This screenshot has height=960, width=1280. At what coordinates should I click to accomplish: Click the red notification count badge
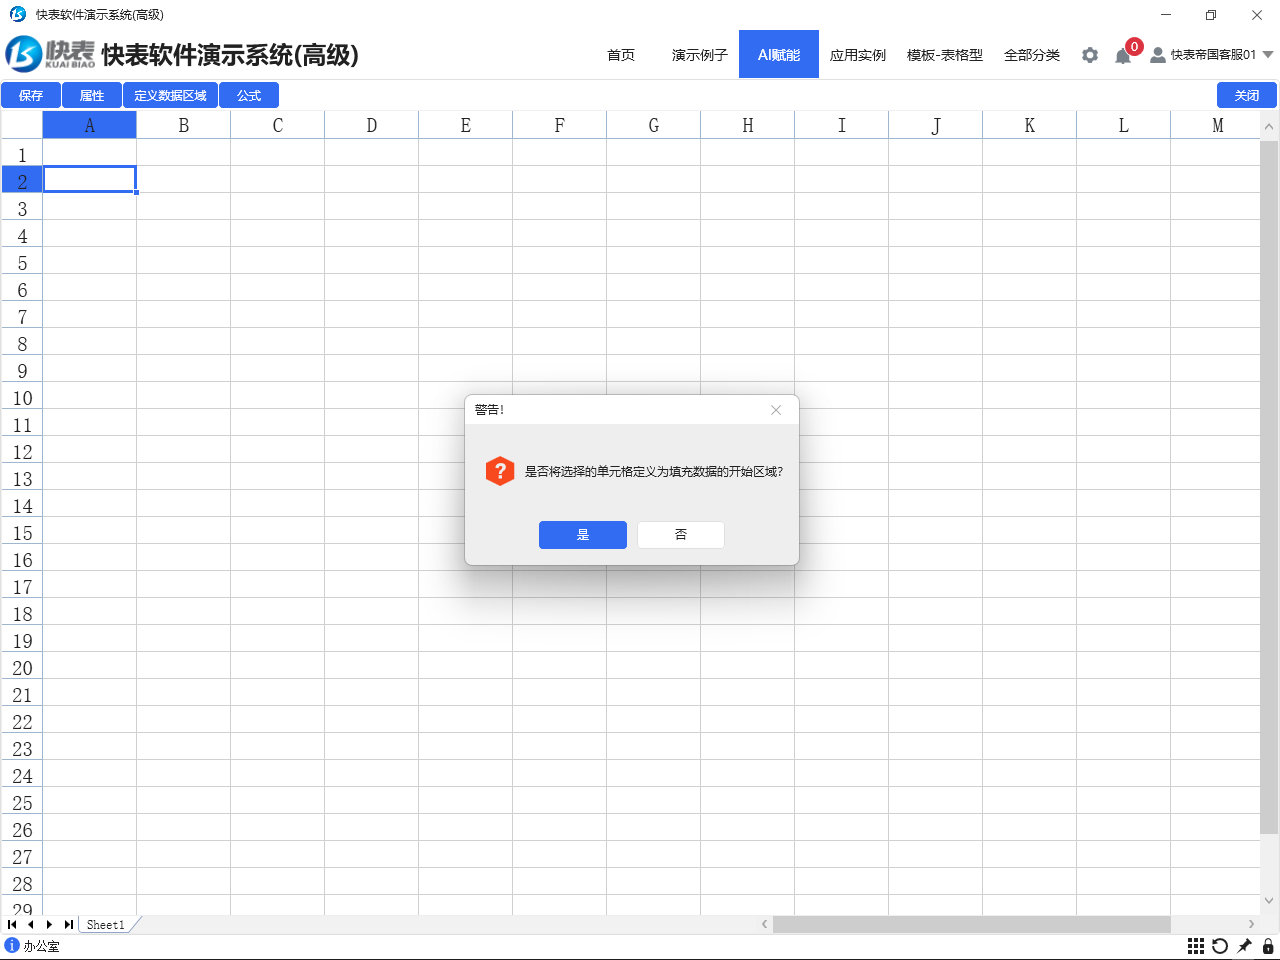coord(1134,46)
